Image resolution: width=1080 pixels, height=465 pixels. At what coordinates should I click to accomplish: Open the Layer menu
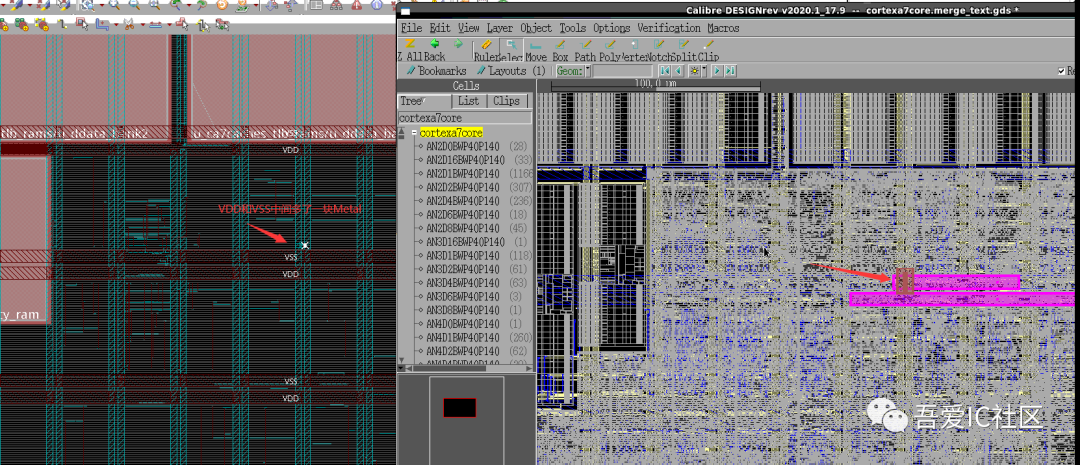tap(499, 28)
